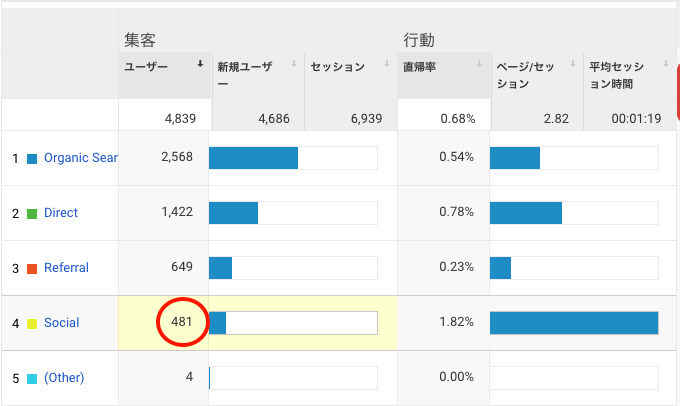Click (Other) users value 4
Viewport: 680px width, 406px height.
190,377
